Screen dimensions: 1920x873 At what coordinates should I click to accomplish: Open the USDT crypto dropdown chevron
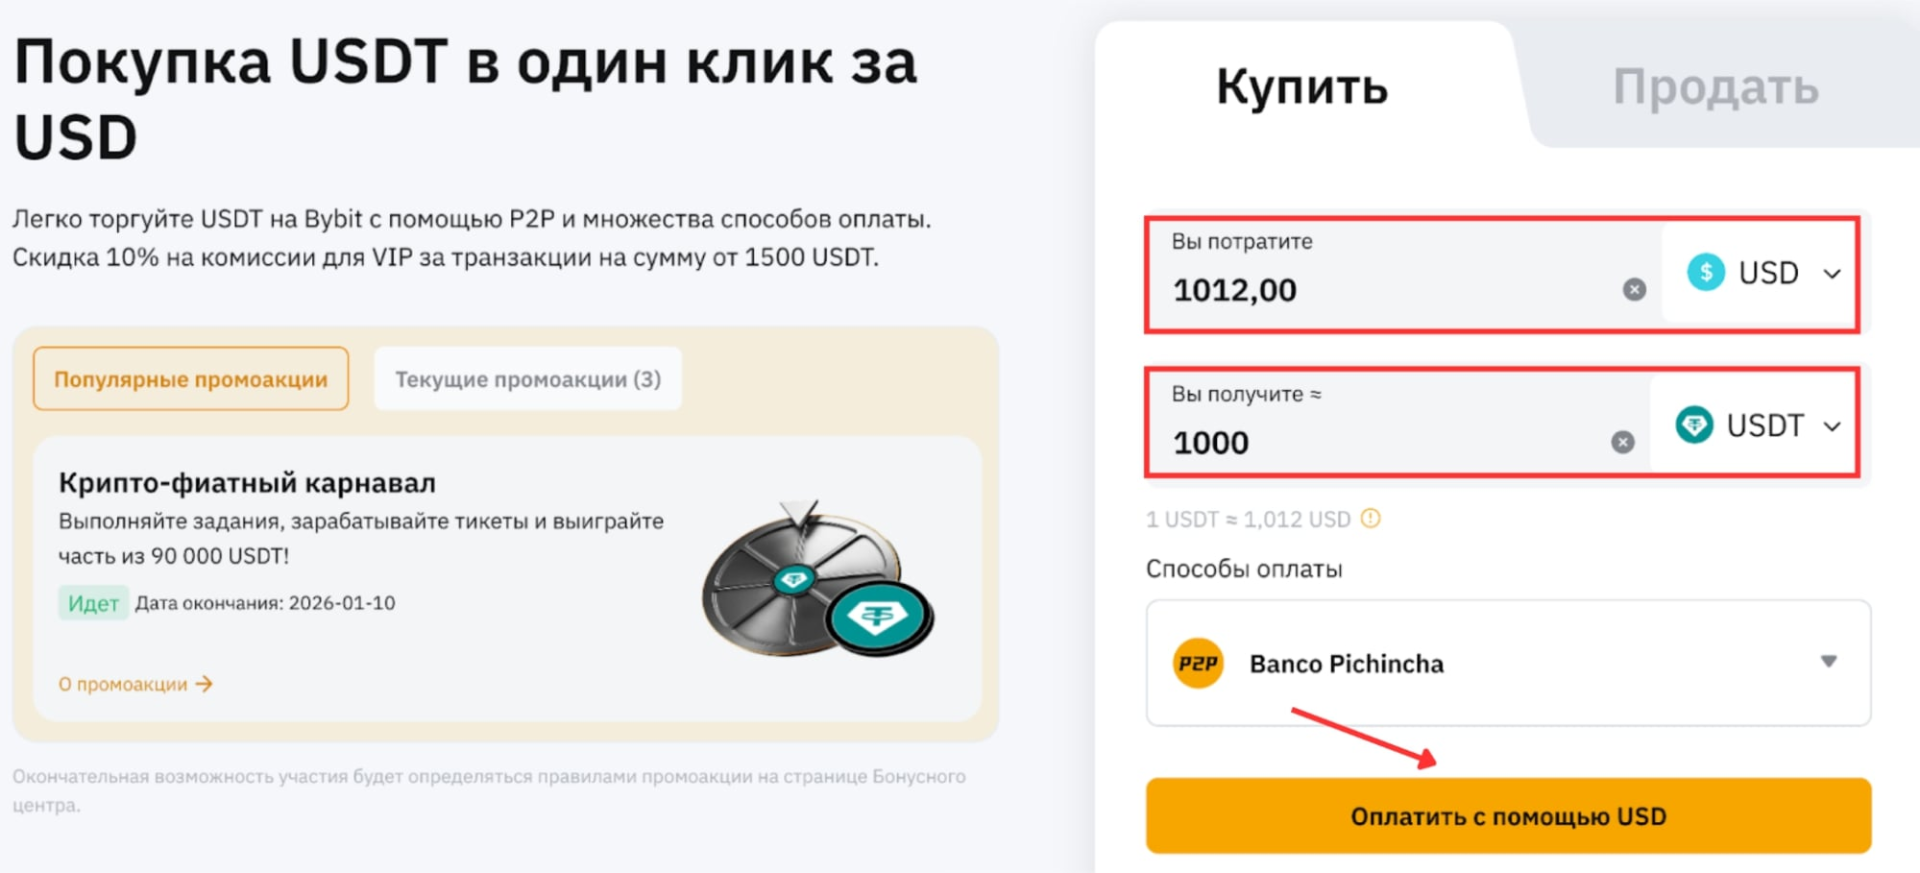pos(1832,426)
